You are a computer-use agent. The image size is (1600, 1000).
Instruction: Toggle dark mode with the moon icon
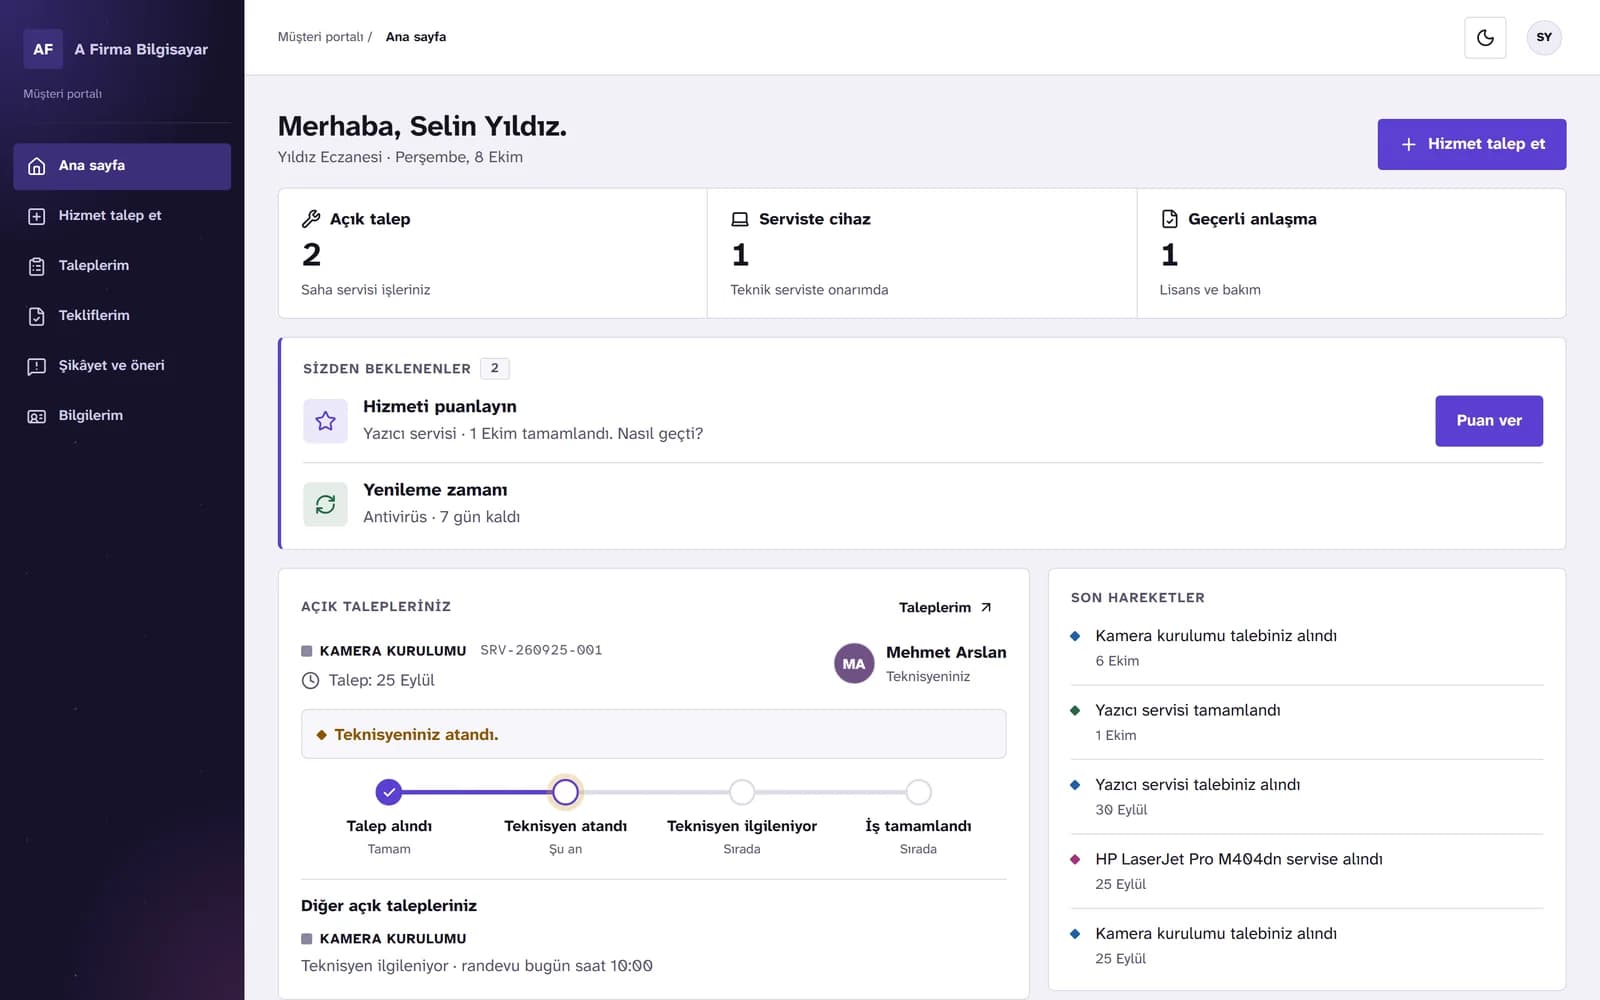tap(1485, 38)
